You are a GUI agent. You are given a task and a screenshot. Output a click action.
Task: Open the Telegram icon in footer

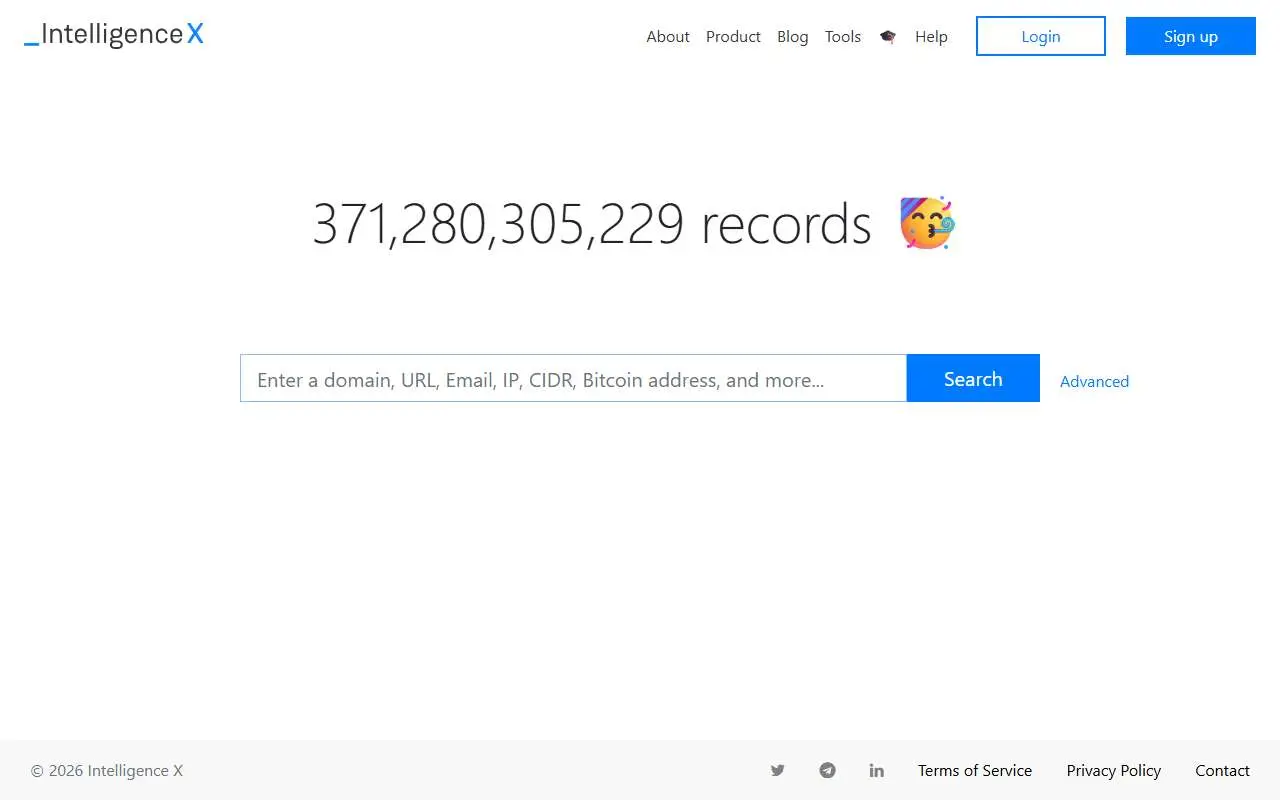(827, 770)
